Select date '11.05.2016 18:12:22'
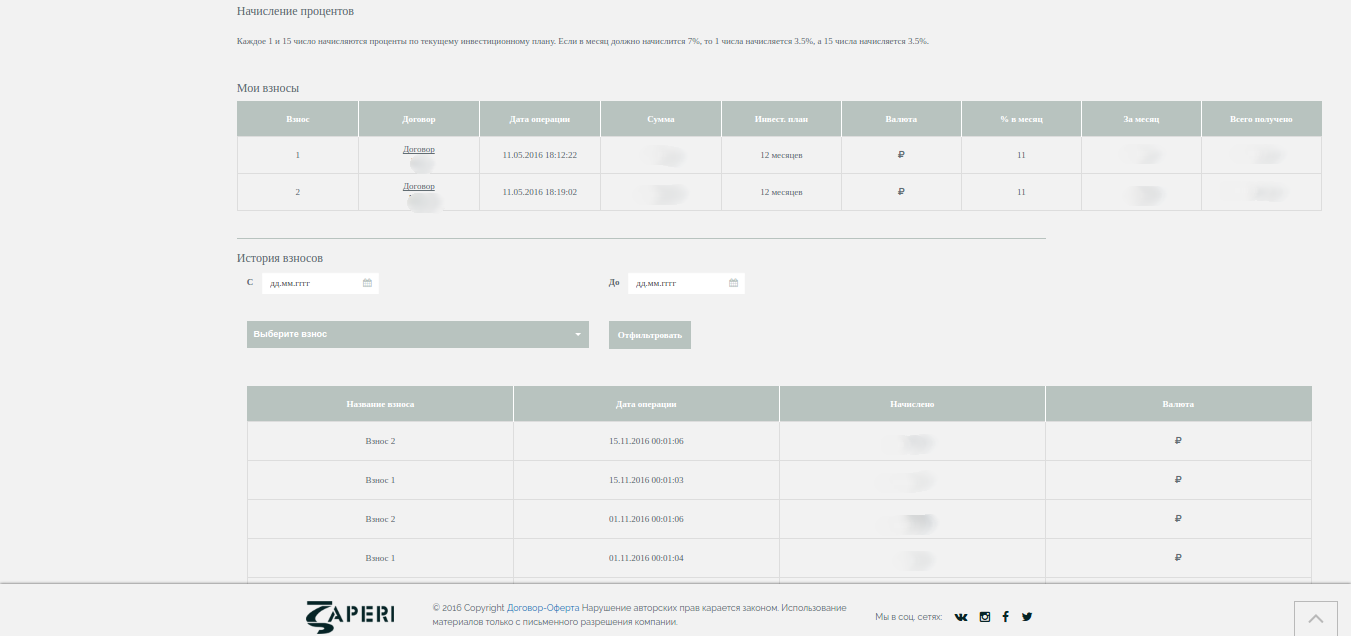Screen dimensions: 1351x636 [x=540, y=155]
